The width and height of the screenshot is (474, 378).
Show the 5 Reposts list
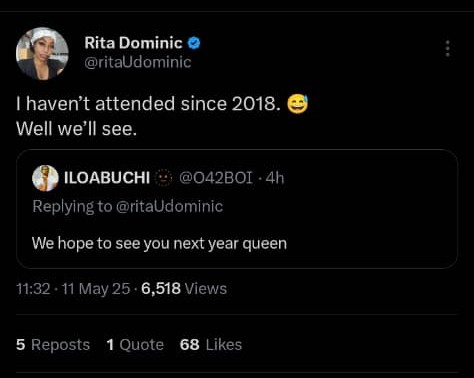(53, 345)
